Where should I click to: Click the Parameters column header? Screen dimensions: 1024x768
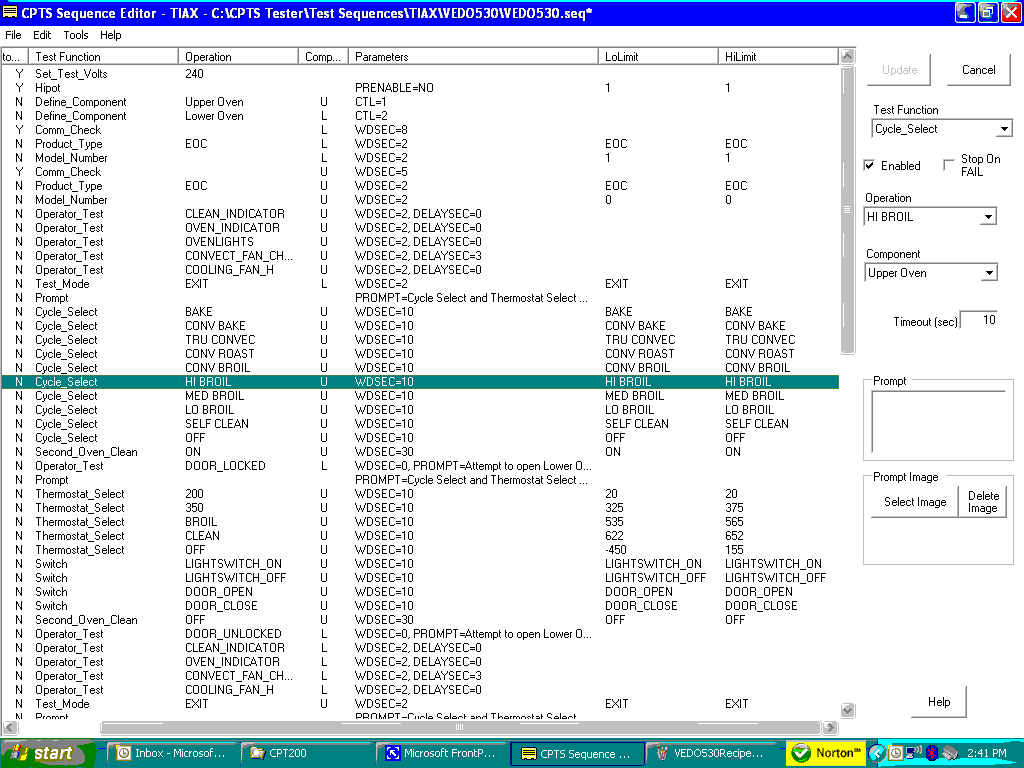pos(473,57)
